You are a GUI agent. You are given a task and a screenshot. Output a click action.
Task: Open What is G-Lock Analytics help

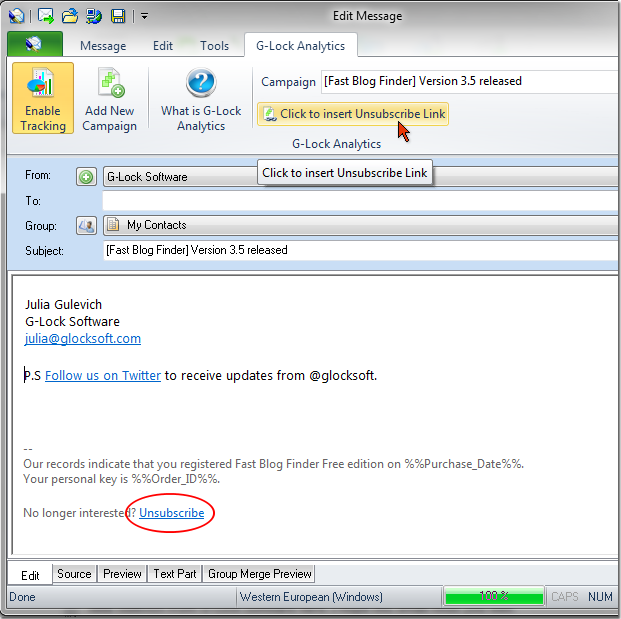pos(201,98)
